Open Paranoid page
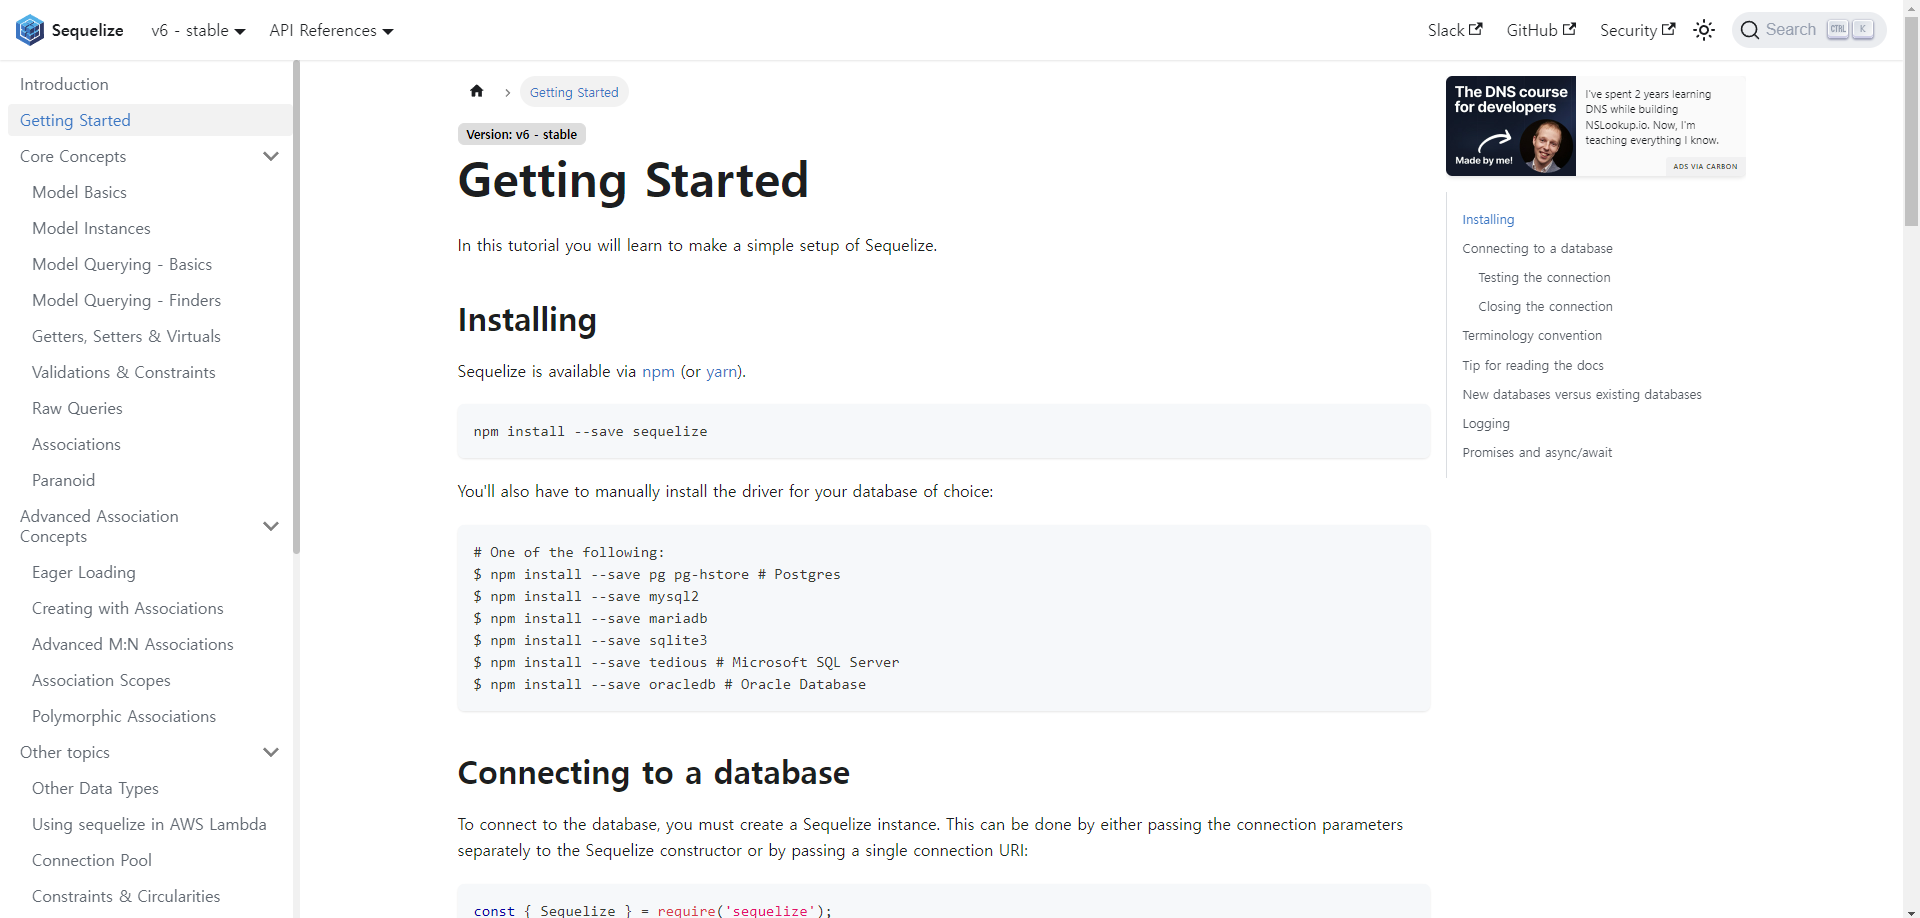 coord(63,480)
